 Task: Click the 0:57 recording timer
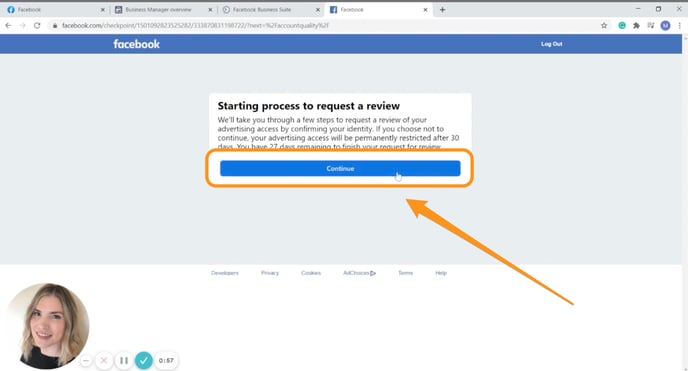click(x=166, y=360)
